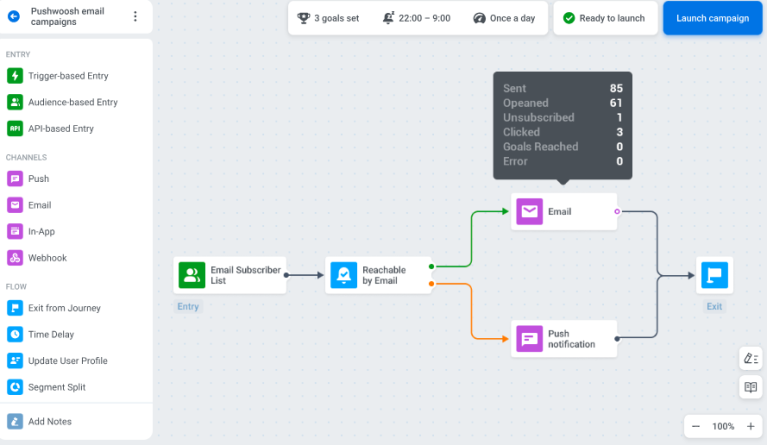Click the Unsubscribed 1 statistic in tooltip

(x=563, y=118)
